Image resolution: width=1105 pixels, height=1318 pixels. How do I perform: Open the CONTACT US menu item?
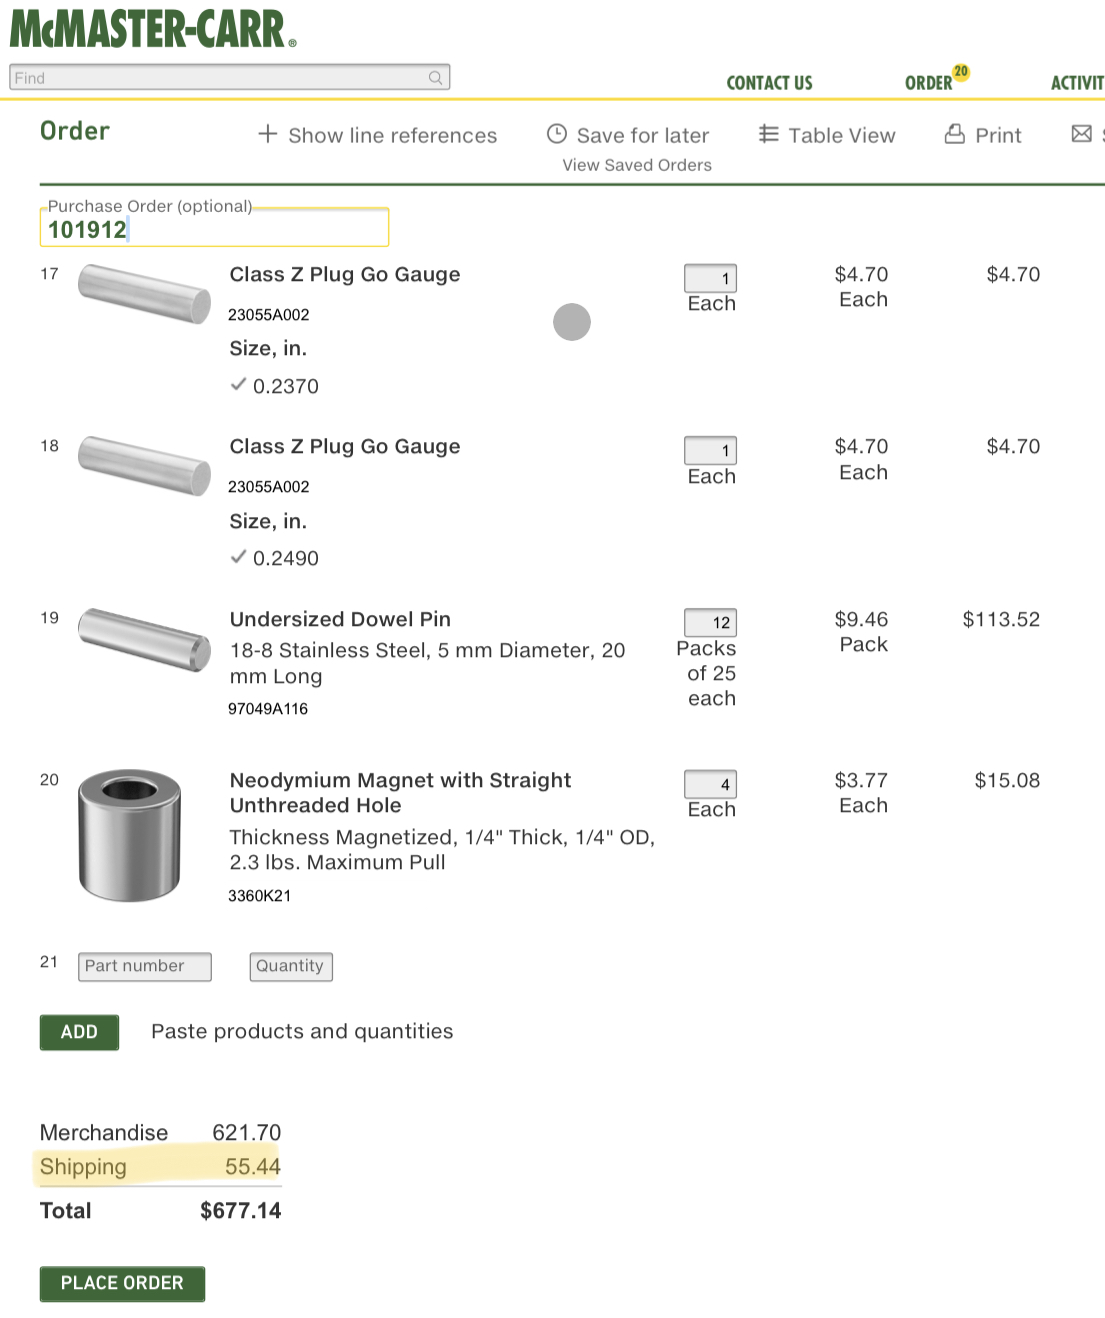pos(769,83)
